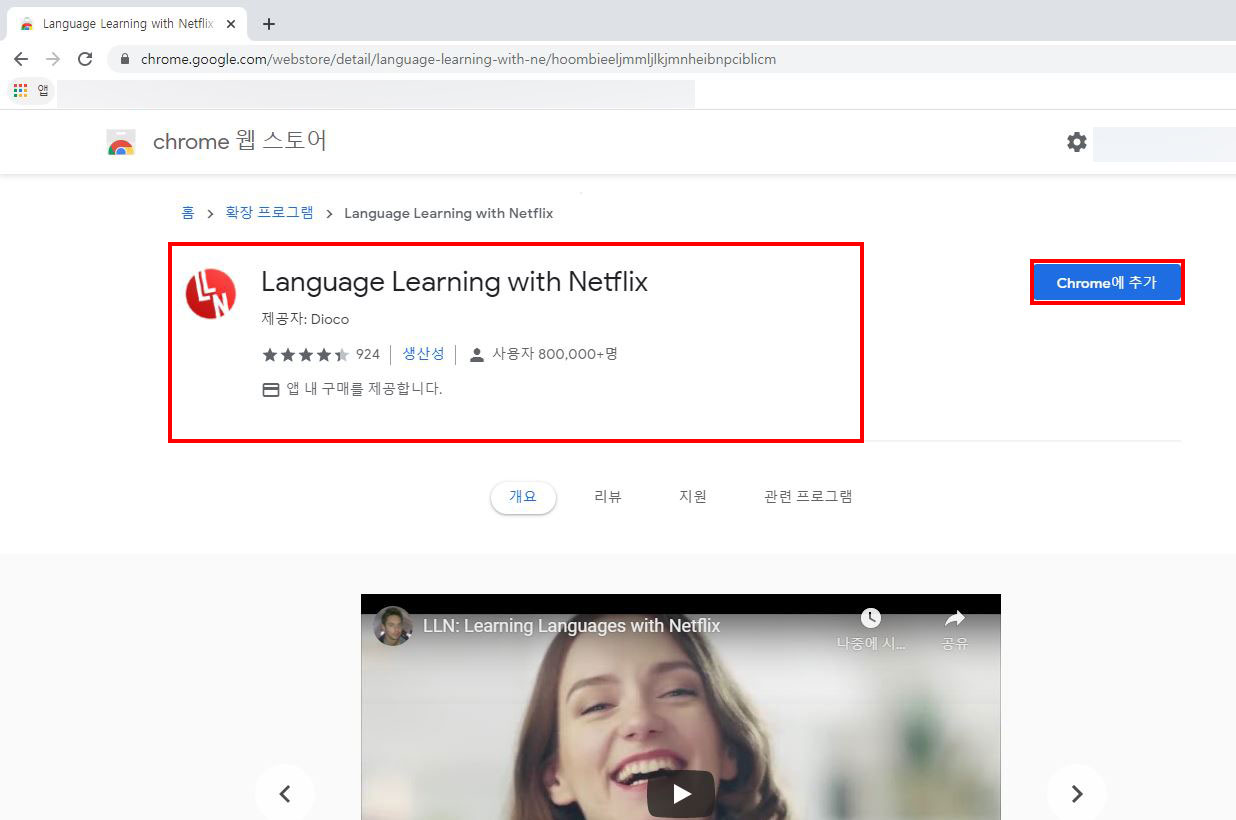Image resolution: width=1236 pixels, height=820 pixels.
Task: Go to previous screenshot in carousel
Action: (284, 794)
